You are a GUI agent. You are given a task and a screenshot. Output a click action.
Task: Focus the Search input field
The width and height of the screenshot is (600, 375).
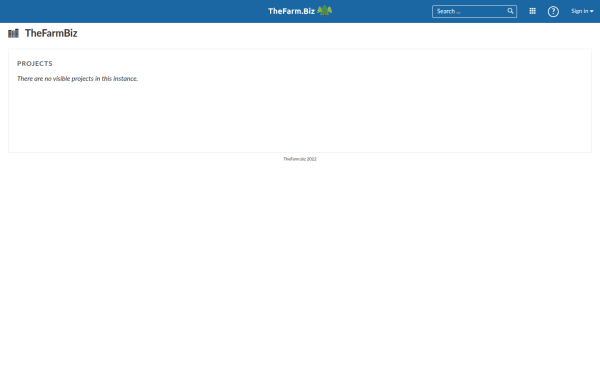click(474, 11)
